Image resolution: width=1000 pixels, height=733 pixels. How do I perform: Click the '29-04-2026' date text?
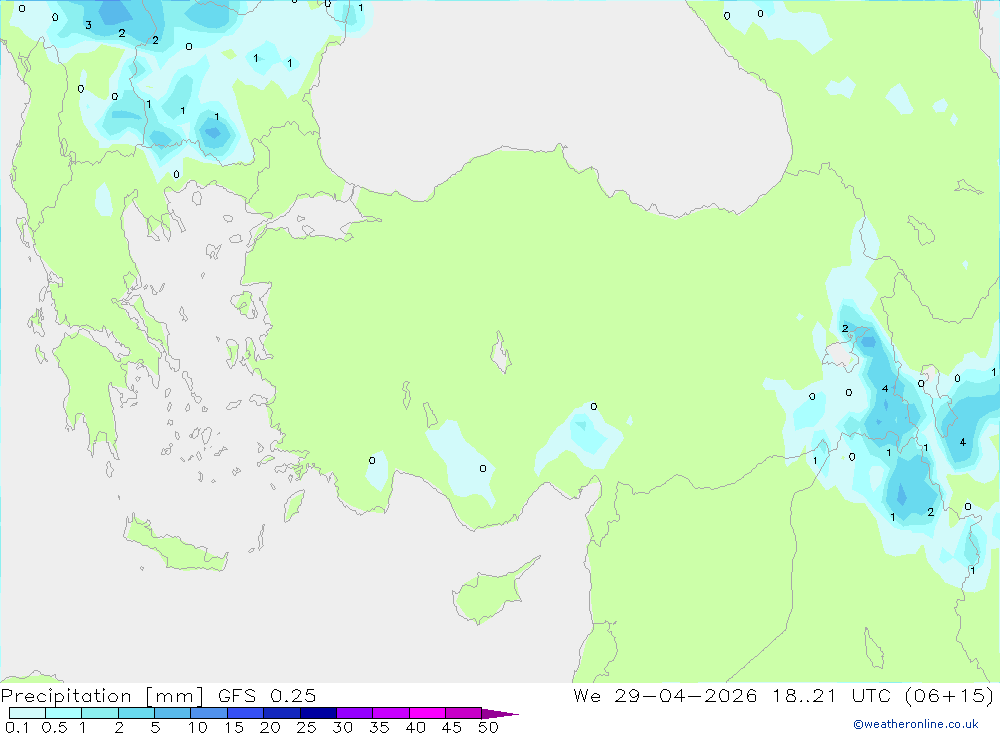point(686,696)
